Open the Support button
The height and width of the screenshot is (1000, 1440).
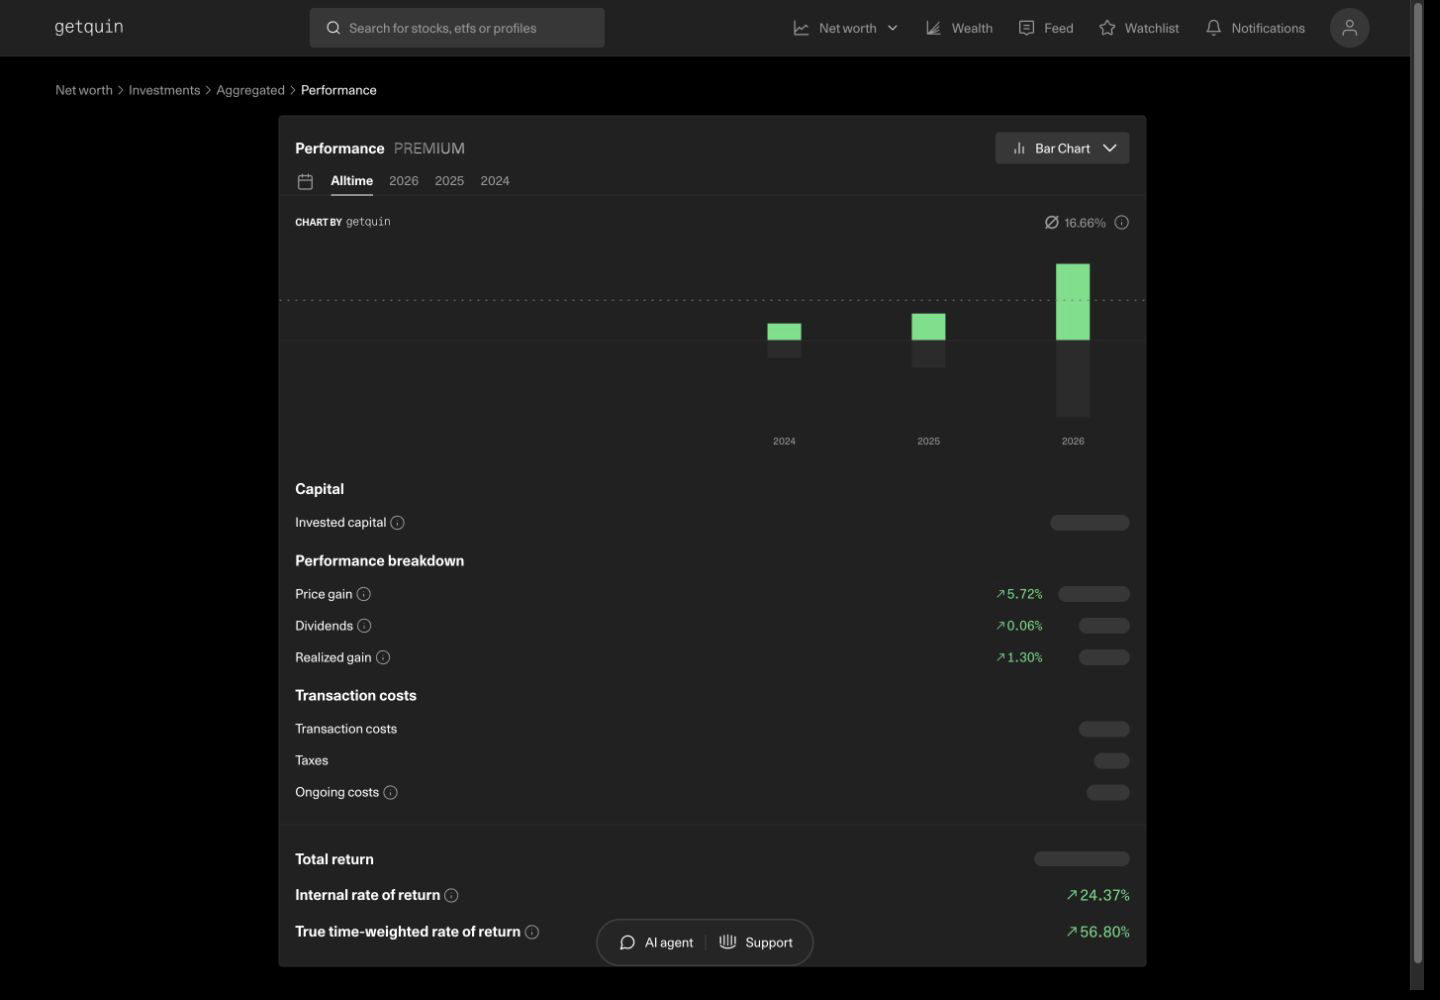click(x=756, y=943)
